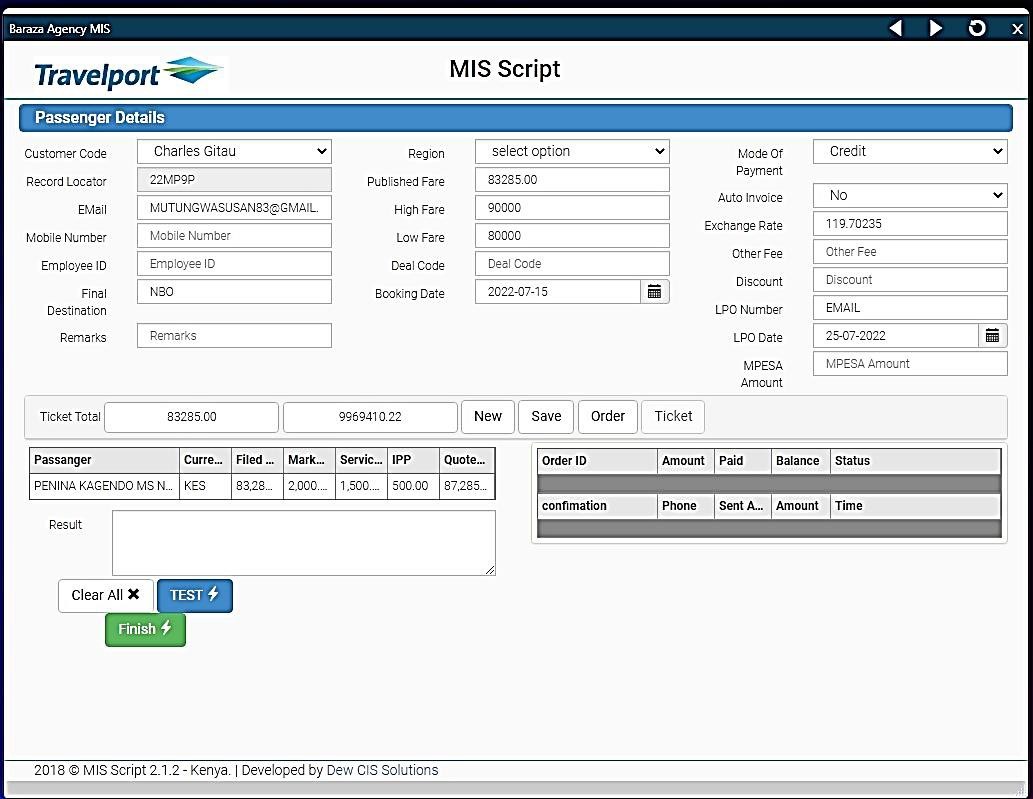Focus the MPESA Amount field
The image size is (1033, 799).
point(910,364)
